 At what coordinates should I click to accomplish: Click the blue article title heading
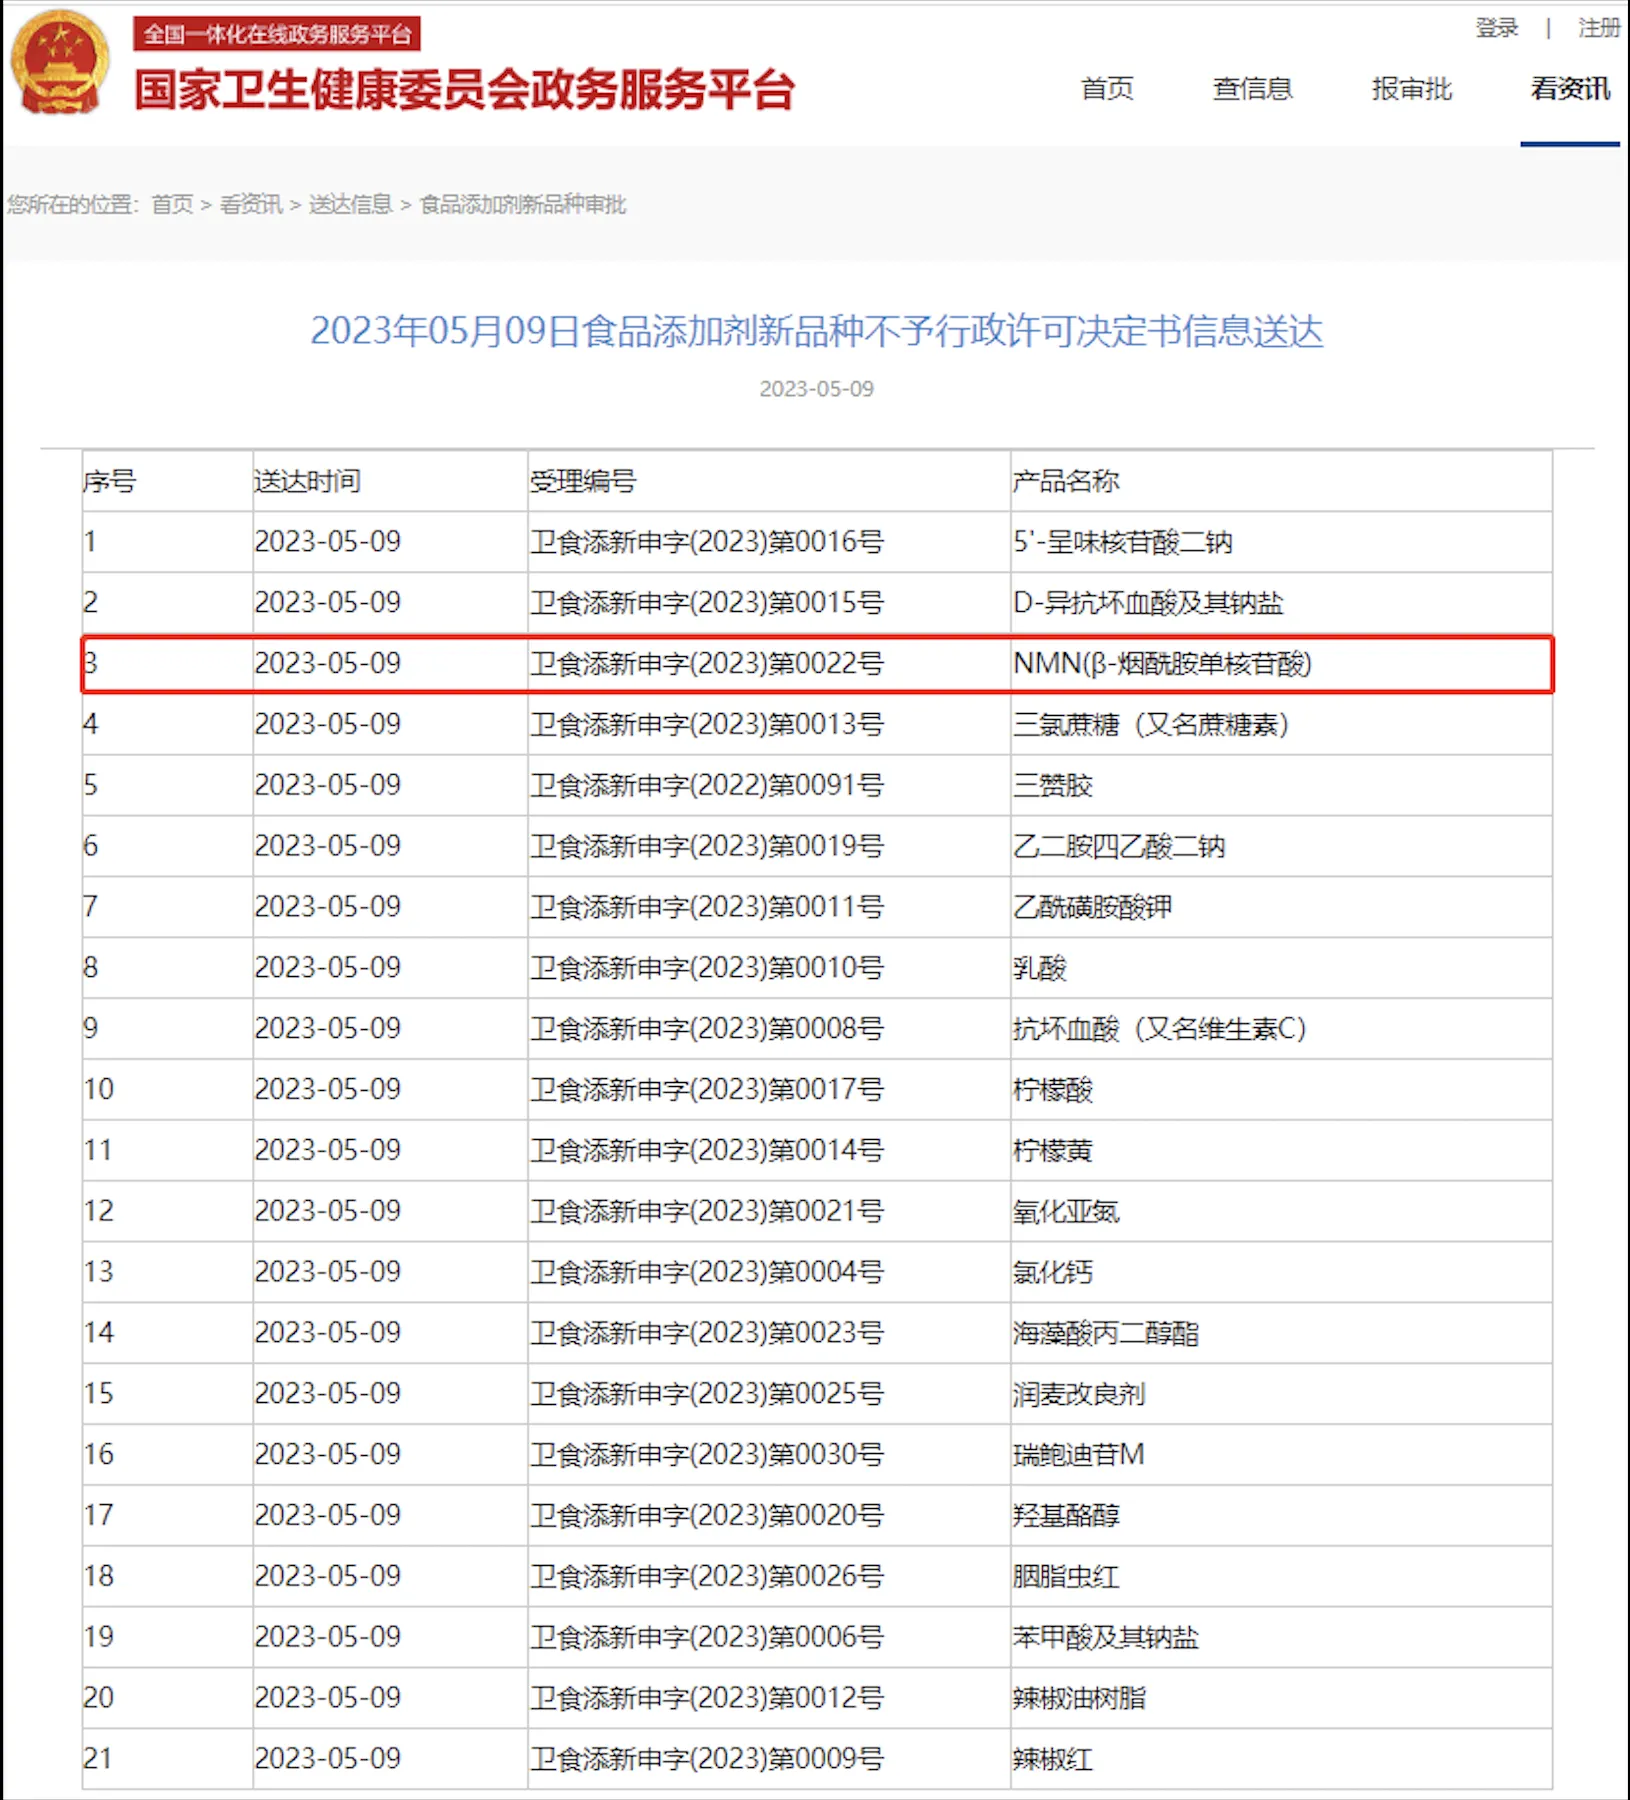pyautogui.click(x=816, y=331)
